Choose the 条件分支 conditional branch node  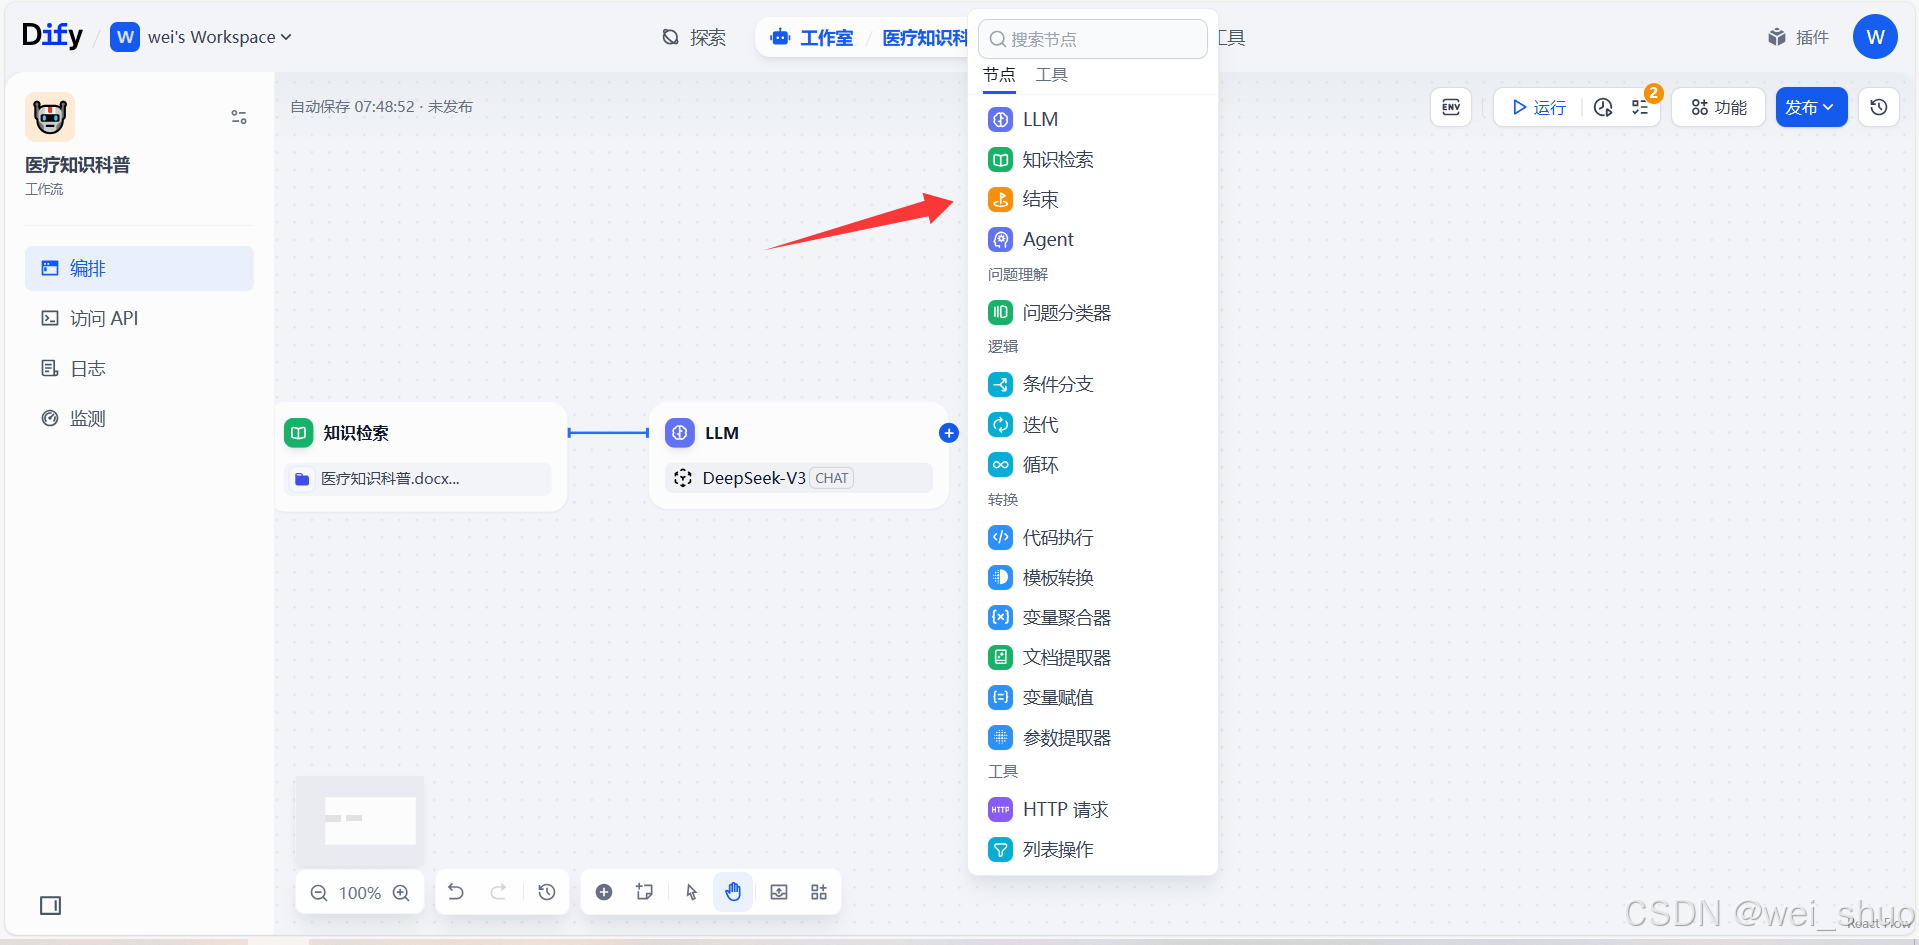click(1058, 384)
